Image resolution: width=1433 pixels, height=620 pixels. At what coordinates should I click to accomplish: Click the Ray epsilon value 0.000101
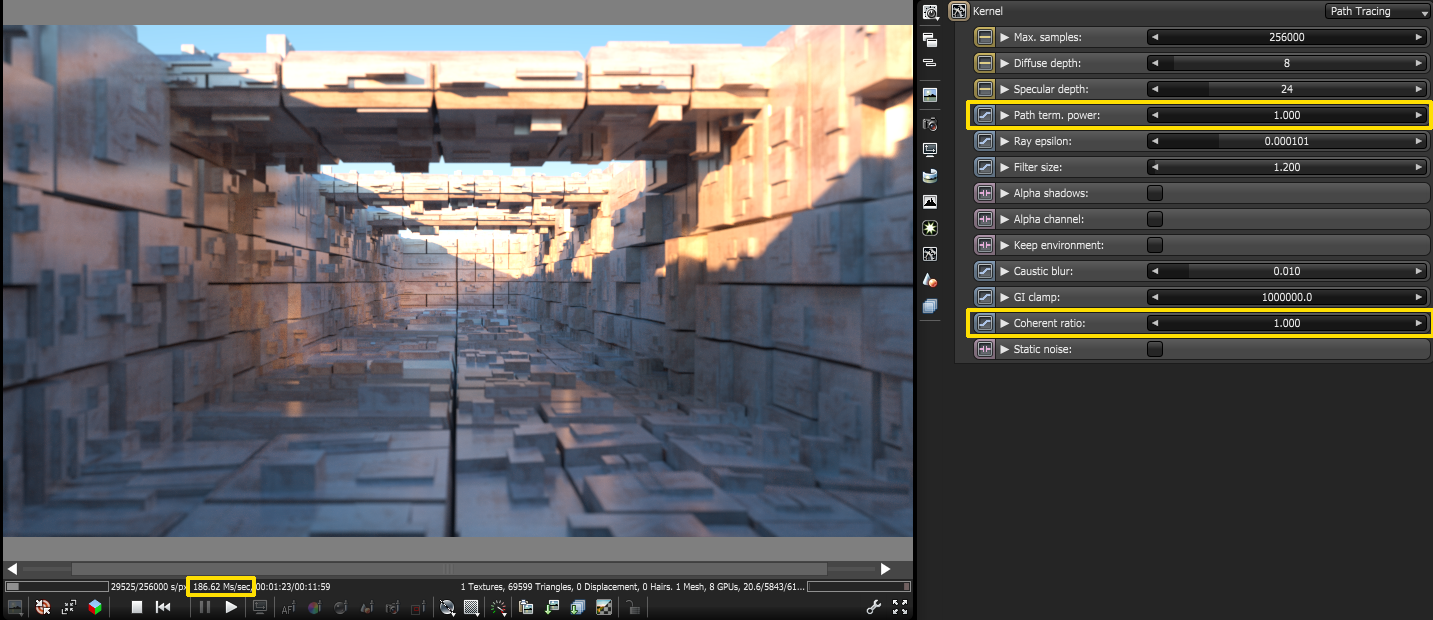[1286, 141]
